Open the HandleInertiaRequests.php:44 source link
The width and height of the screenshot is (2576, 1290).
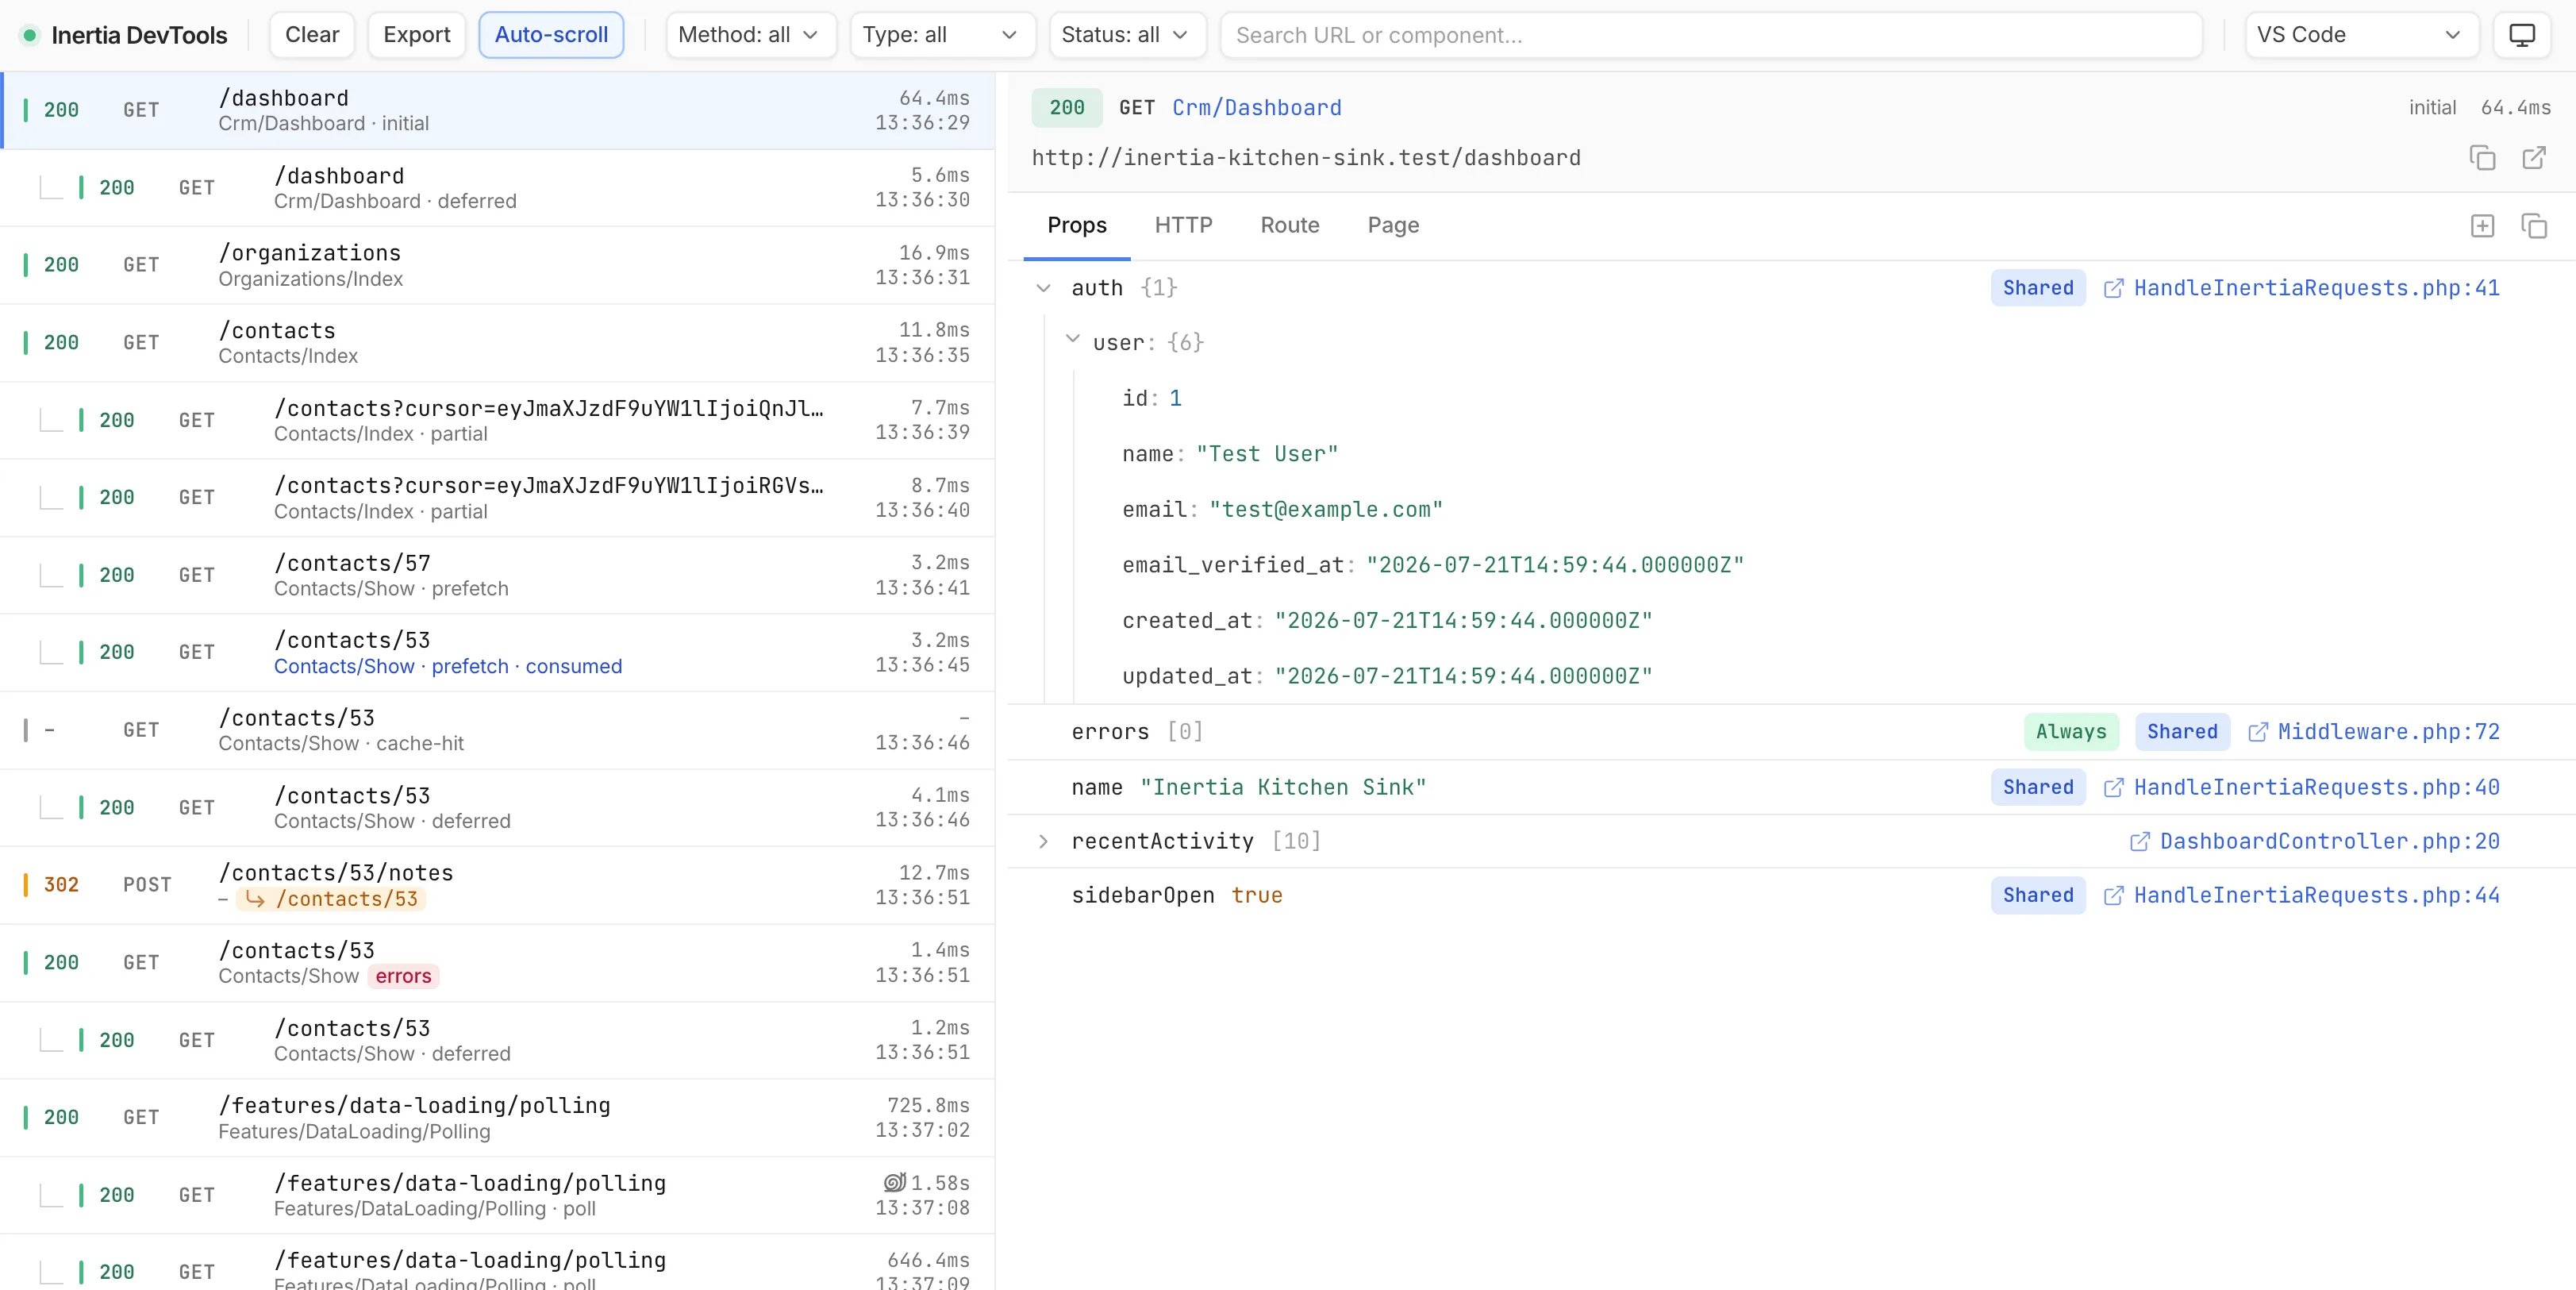(2317, 896)
